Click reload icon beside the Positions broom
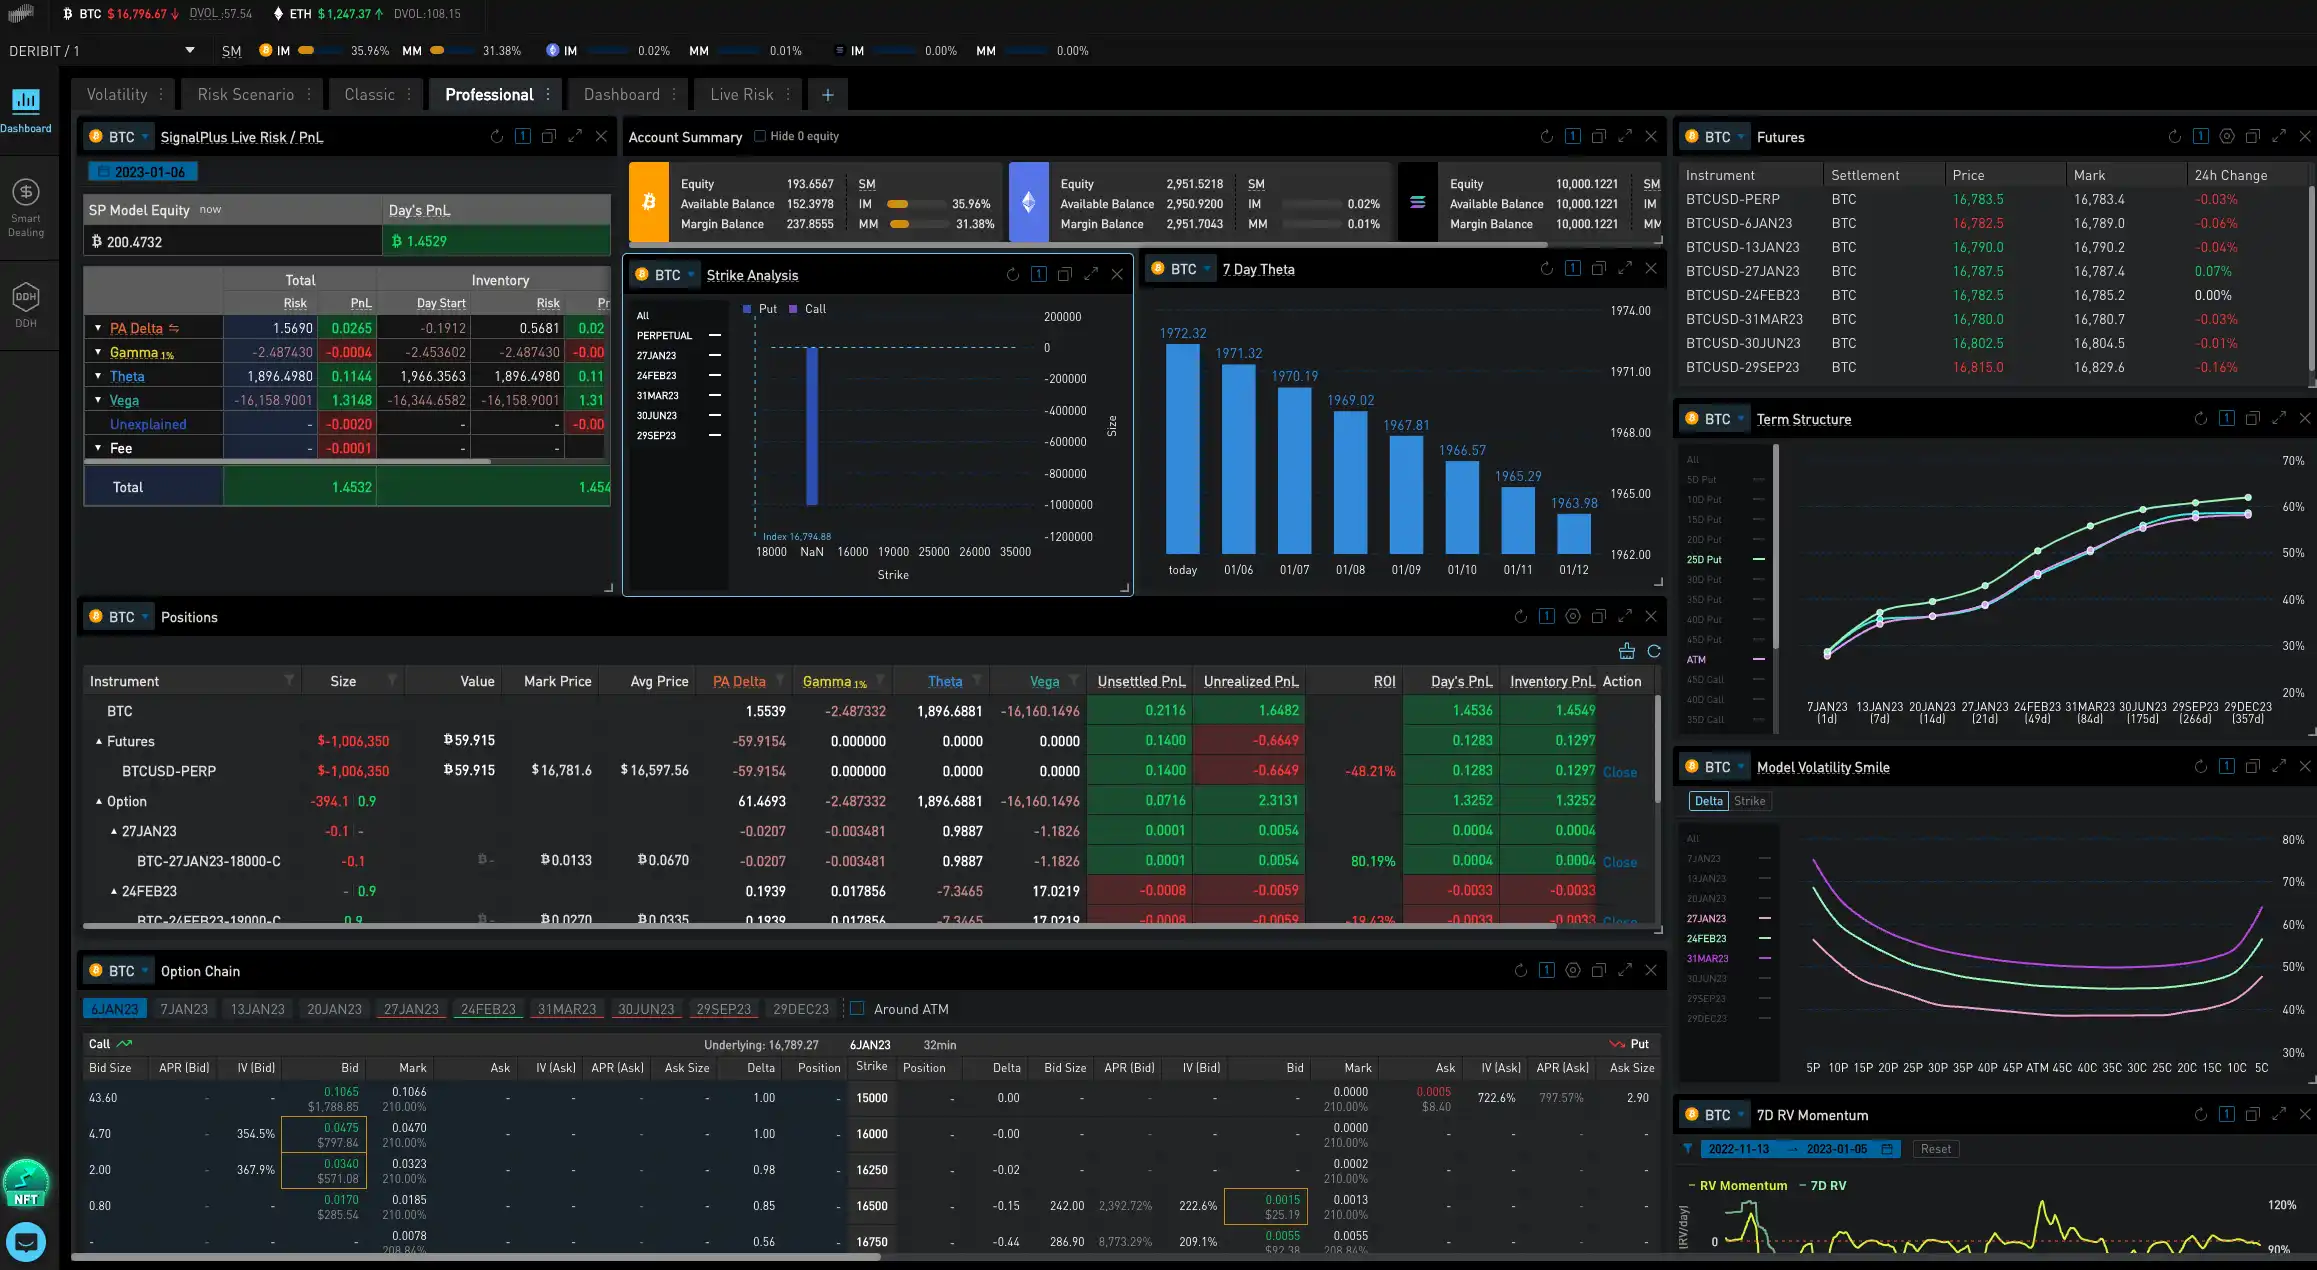 tap(1654, 651)
